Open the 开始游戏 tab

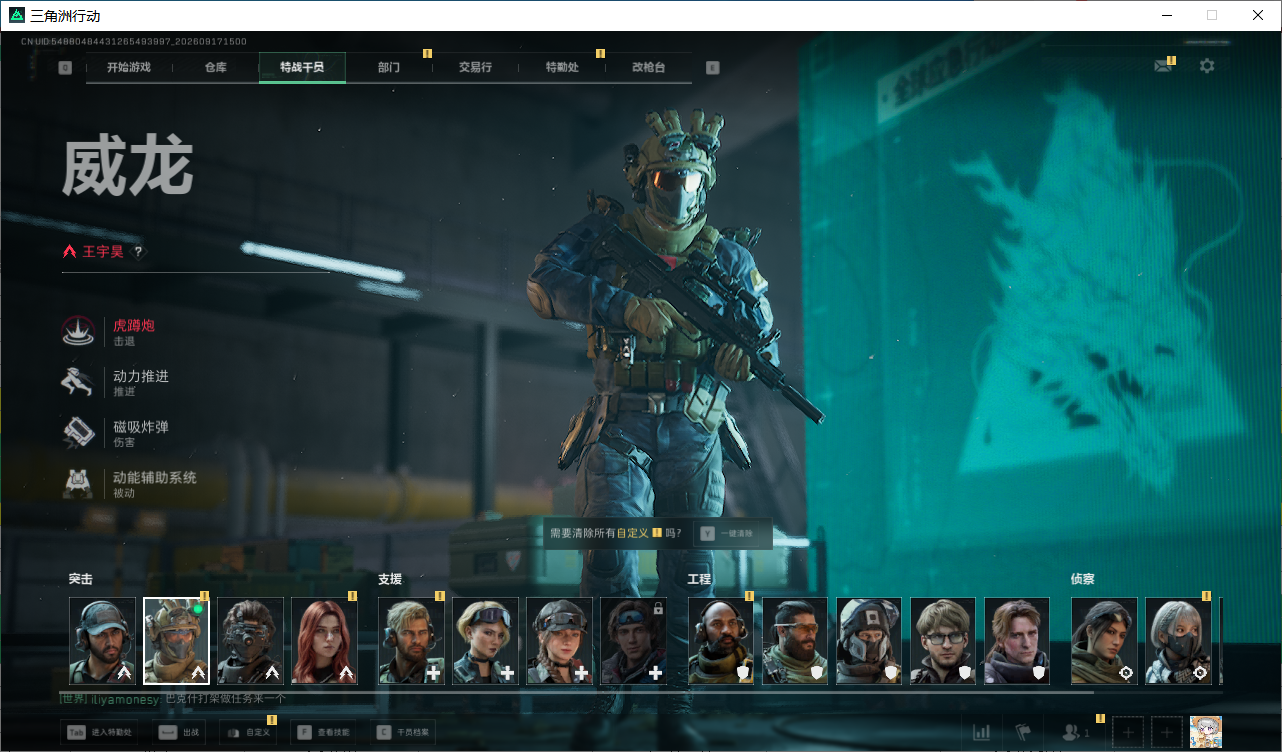click(129, 67)
